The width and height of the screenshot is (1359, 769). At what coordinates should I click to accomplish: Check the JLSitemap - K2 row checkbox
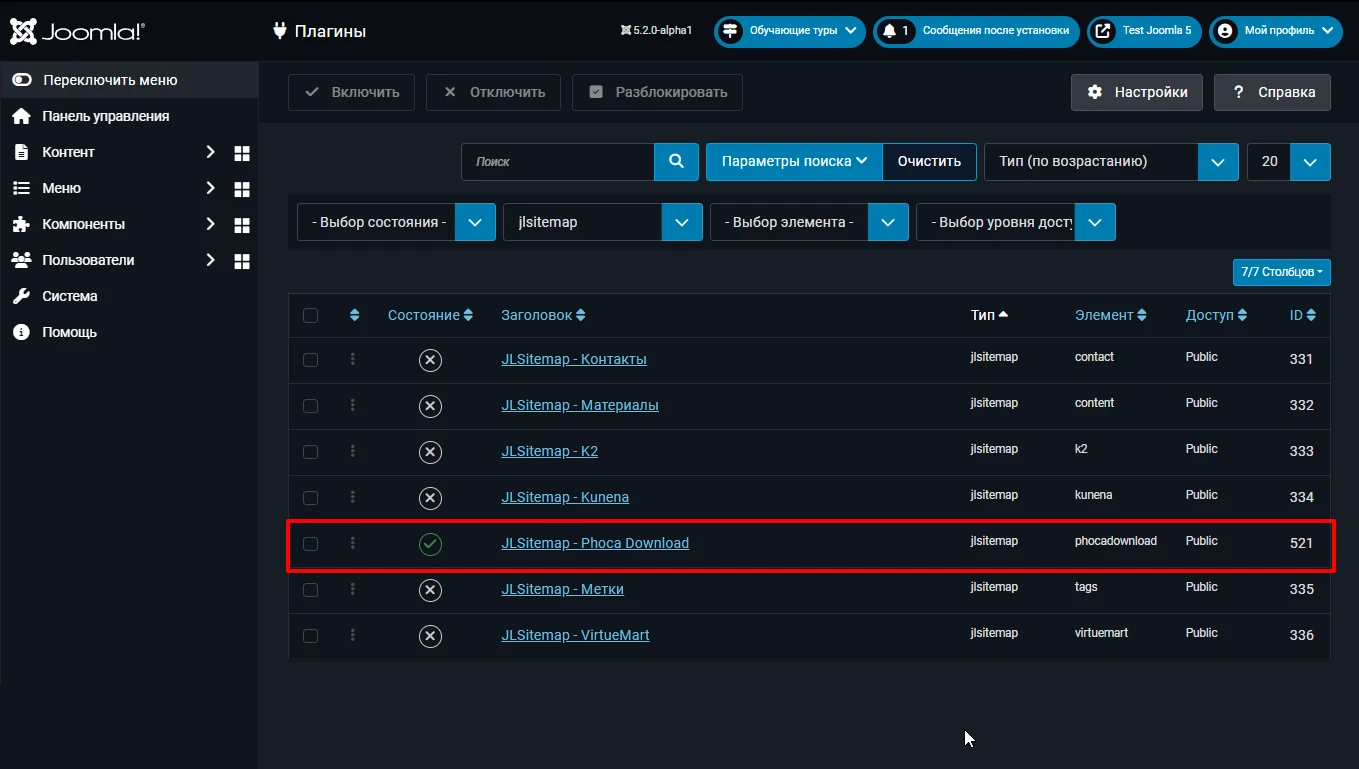coord(310,452)
